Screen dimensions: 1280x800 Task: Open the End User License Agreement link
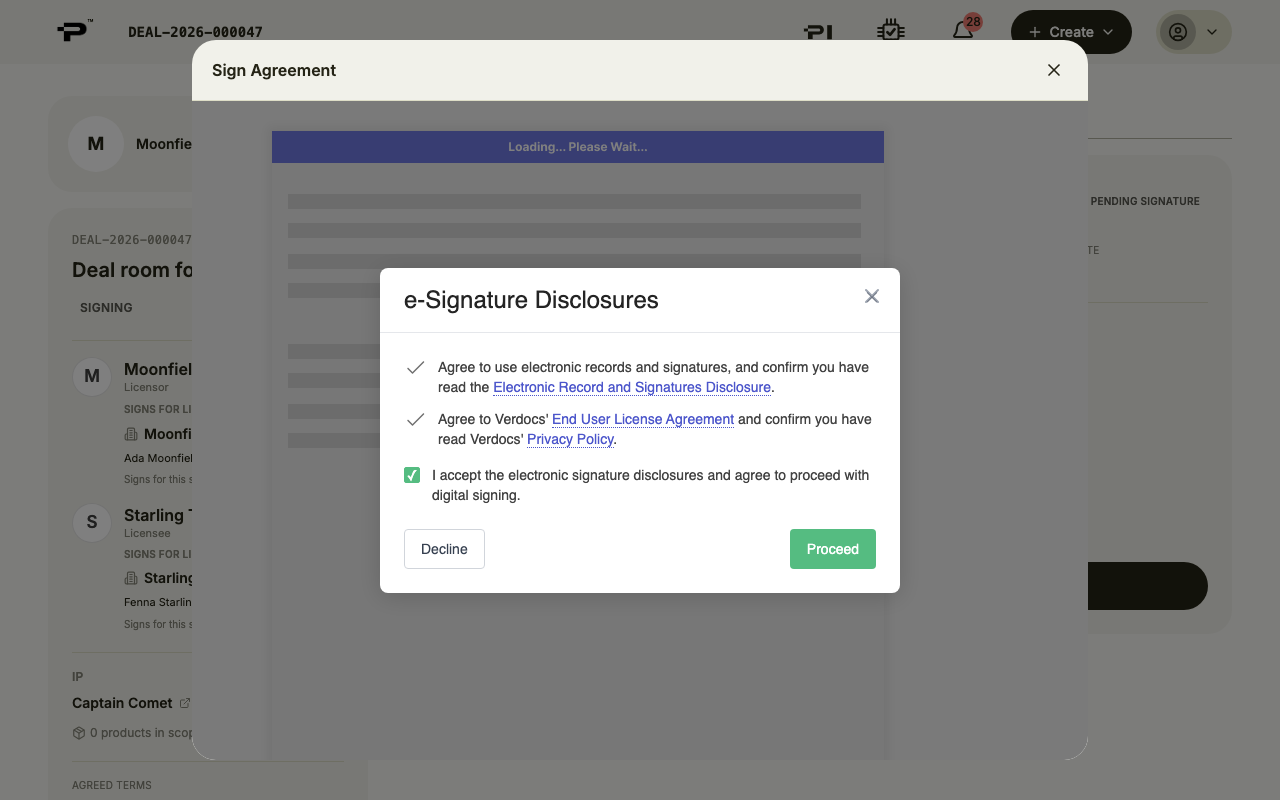(643, 419)
